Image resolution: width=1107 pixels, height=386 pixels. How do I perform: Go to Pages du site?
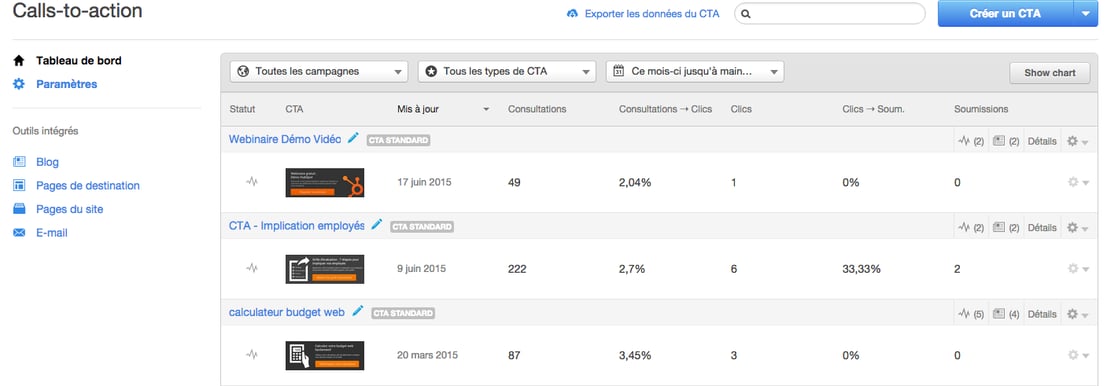pos(70,209)
